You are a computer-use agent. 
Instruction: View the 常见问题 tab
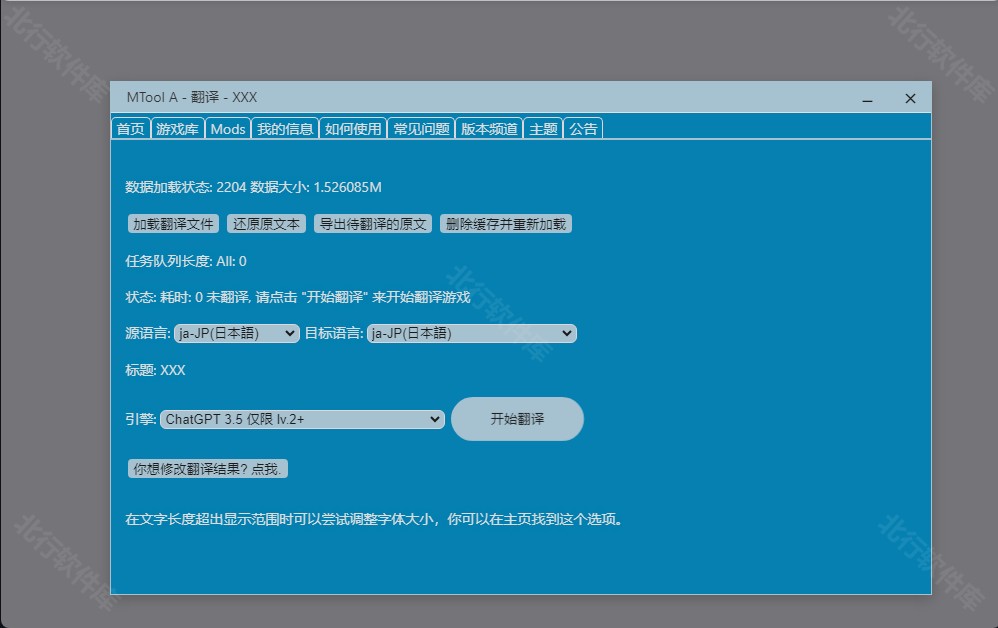click(421, 129)
